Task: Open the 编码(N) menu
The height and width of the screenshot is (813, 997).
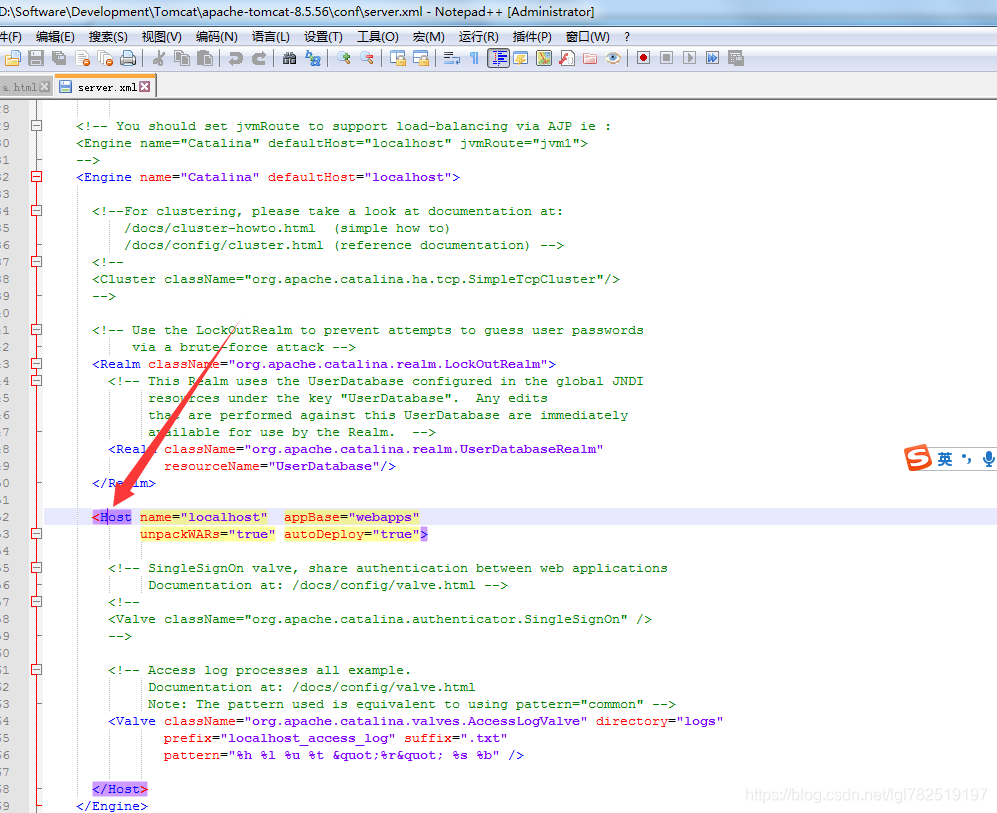Action: coord(217,37)
